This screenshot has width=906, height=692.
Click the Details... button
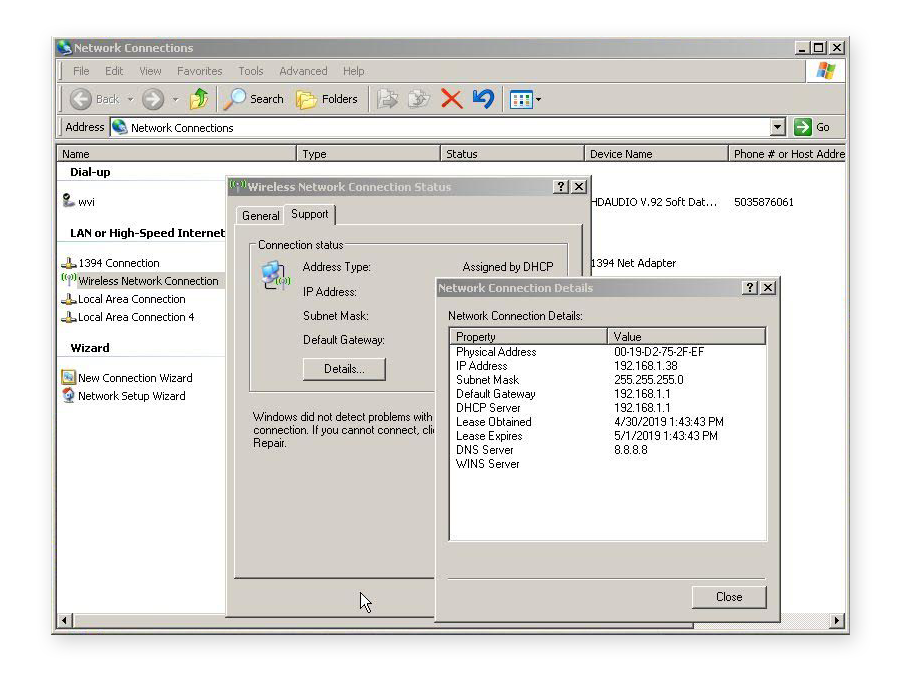[x=343, y=369]
